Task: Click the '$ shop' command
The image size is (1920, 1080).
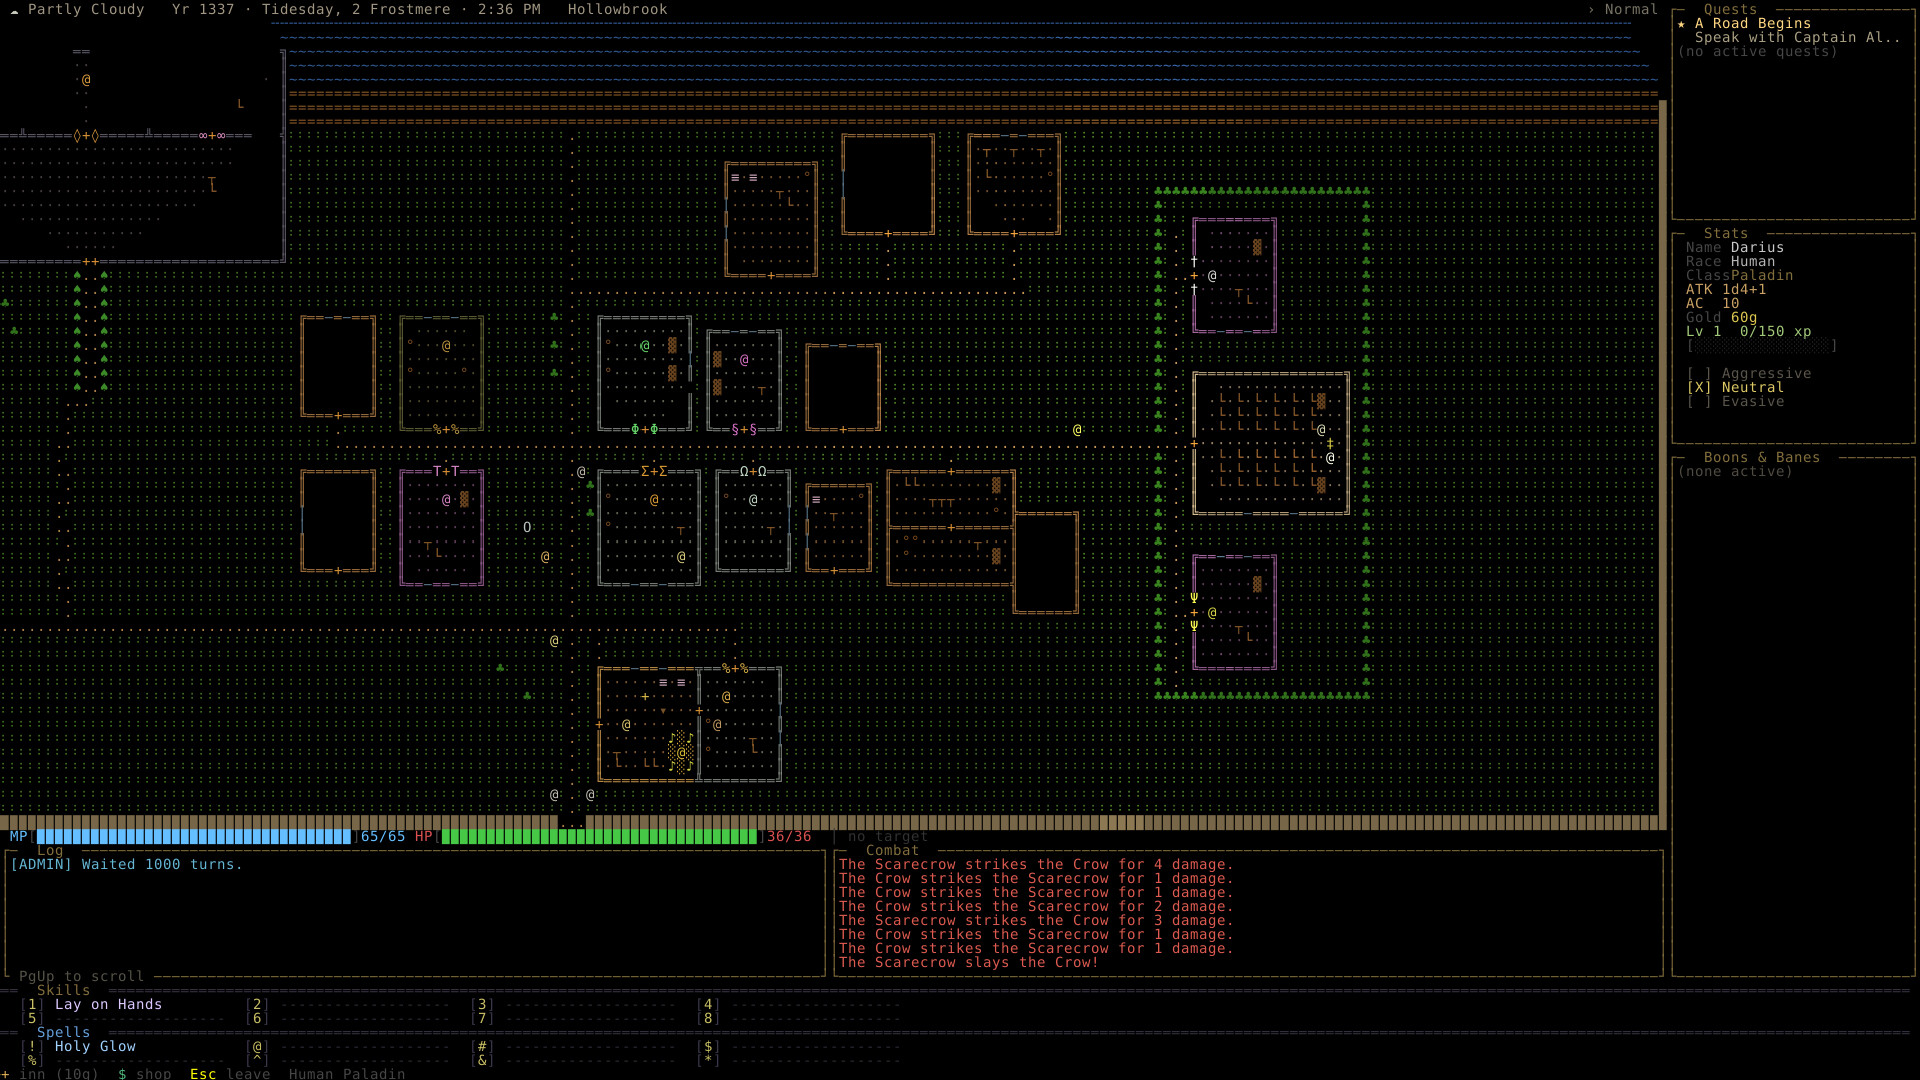Action: point(145,1074)
